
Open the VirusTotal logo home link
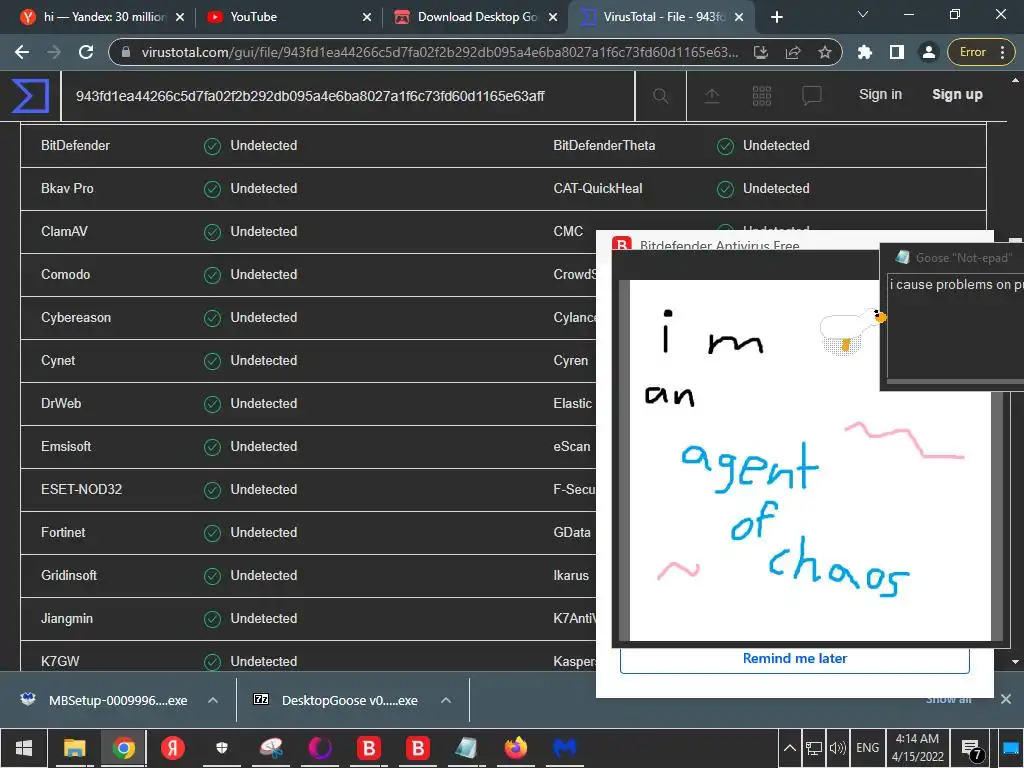(x=30, y=95)
